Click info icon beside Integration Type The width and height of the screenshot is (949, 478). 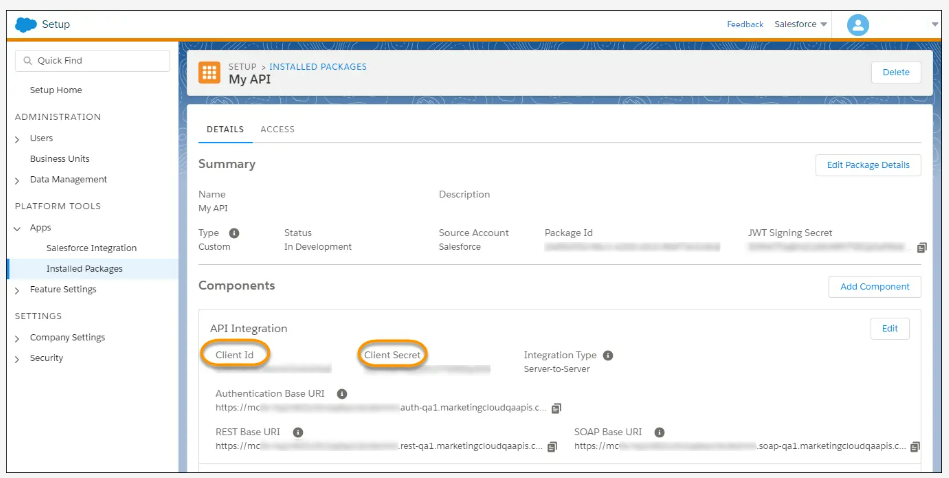(x=608, y=355)
